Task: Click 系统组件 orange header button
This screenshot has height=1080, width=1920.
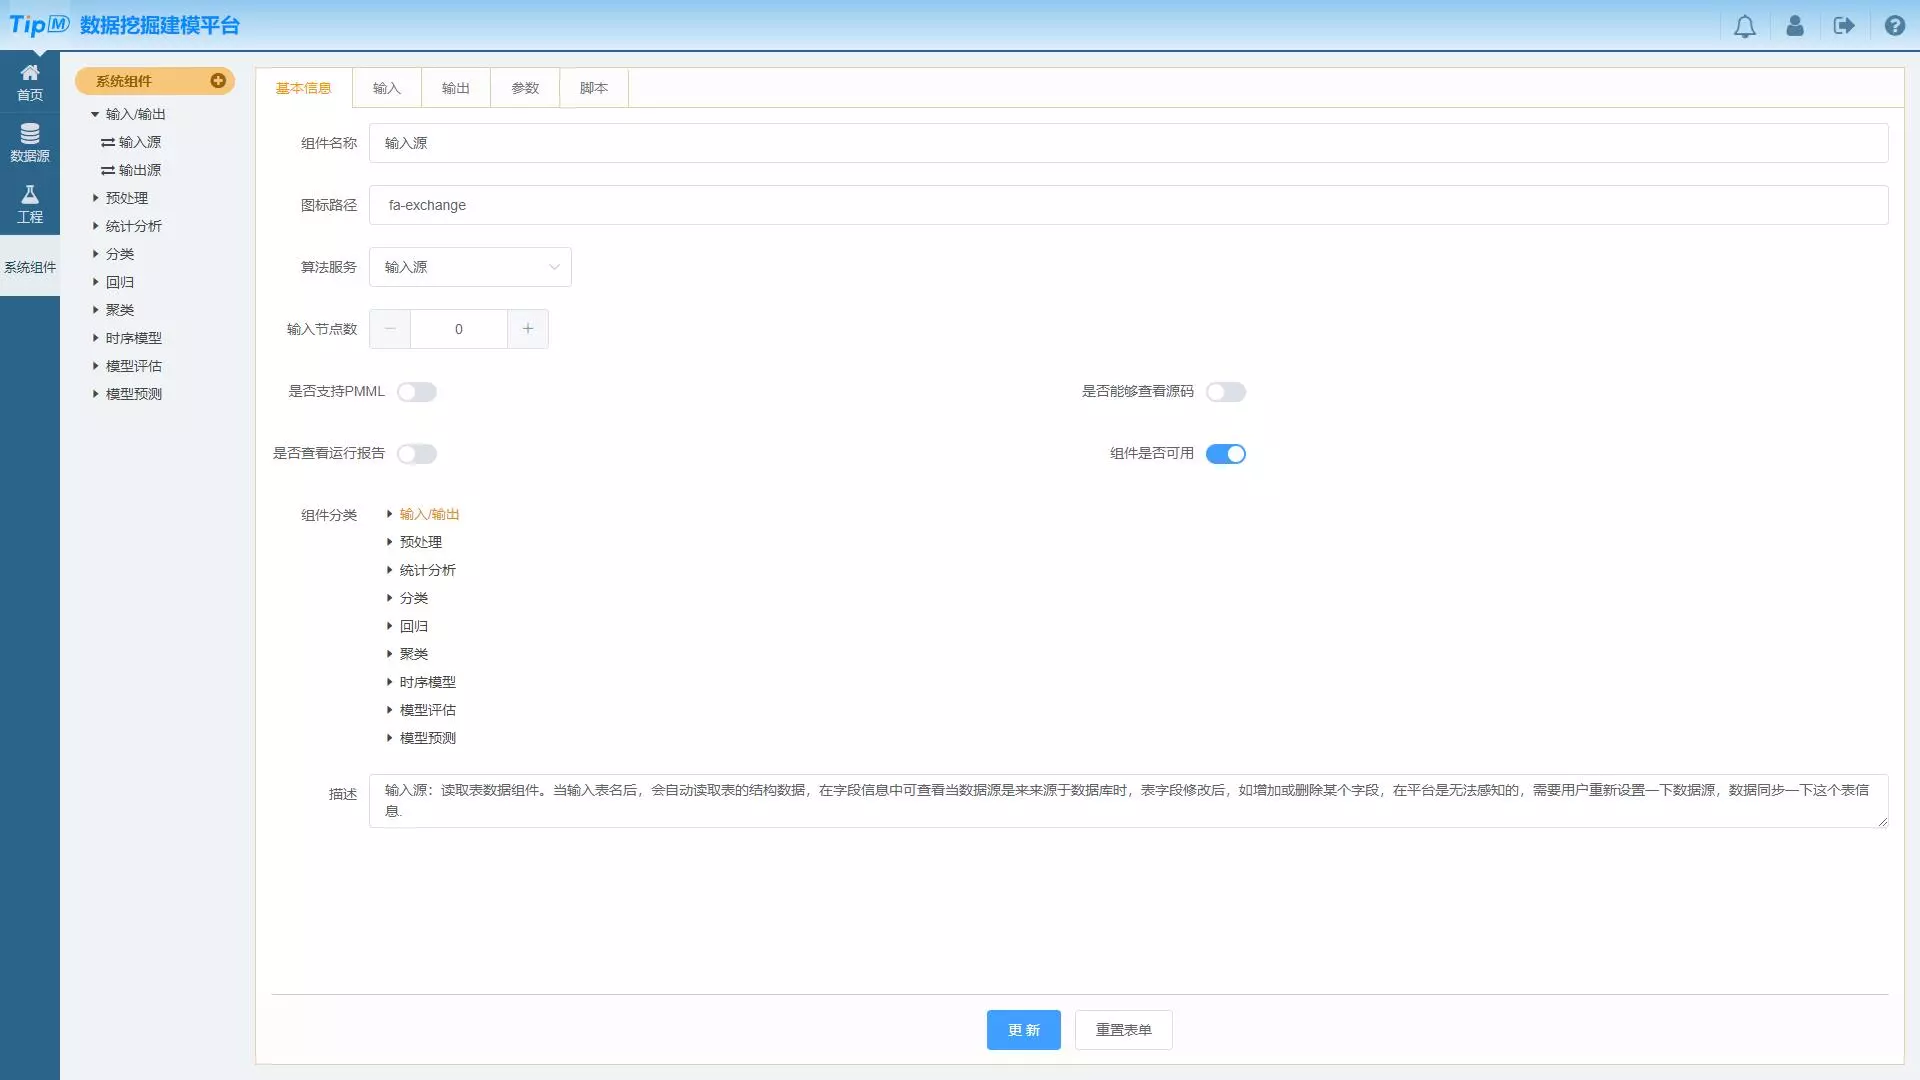Action: pos(154,81)
